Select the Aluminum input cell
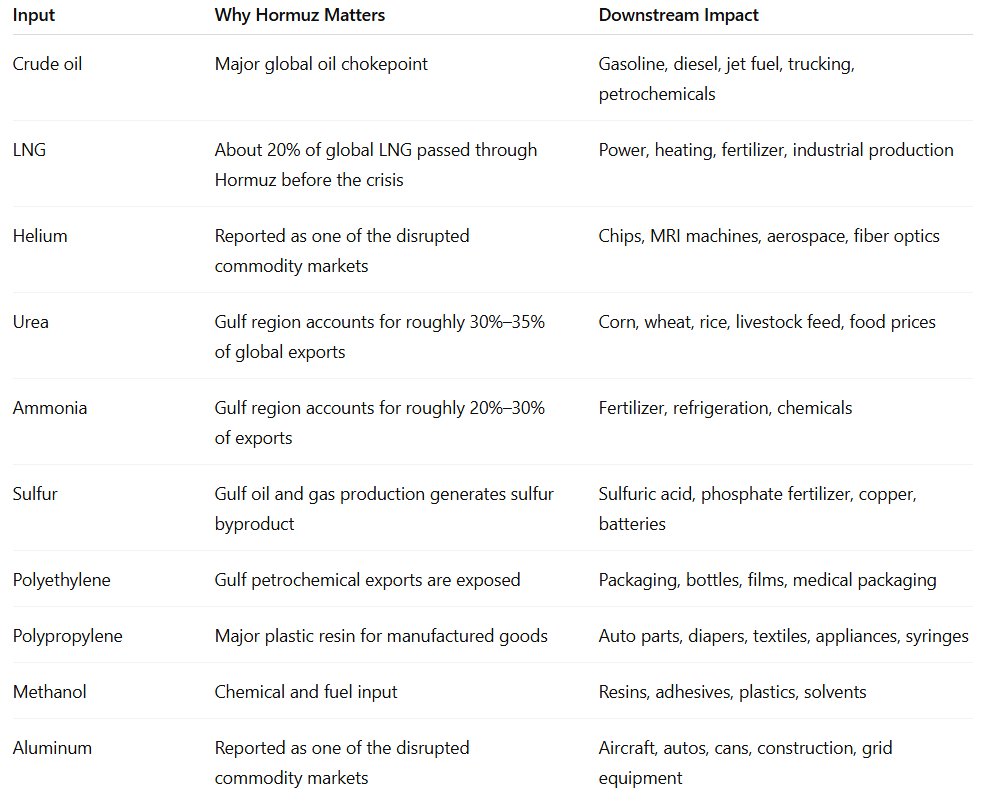Image resolution: width=984 pixels, height=810 pixels. pos(52,747)
